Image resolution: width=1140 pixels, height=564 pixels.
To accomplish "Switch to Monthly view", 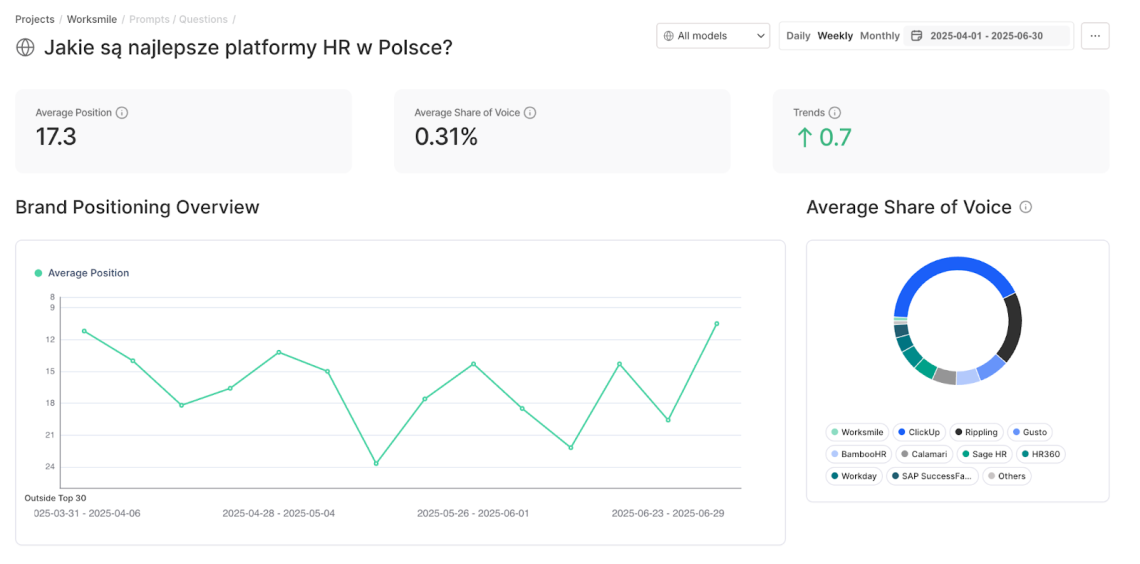I will 880,36.
